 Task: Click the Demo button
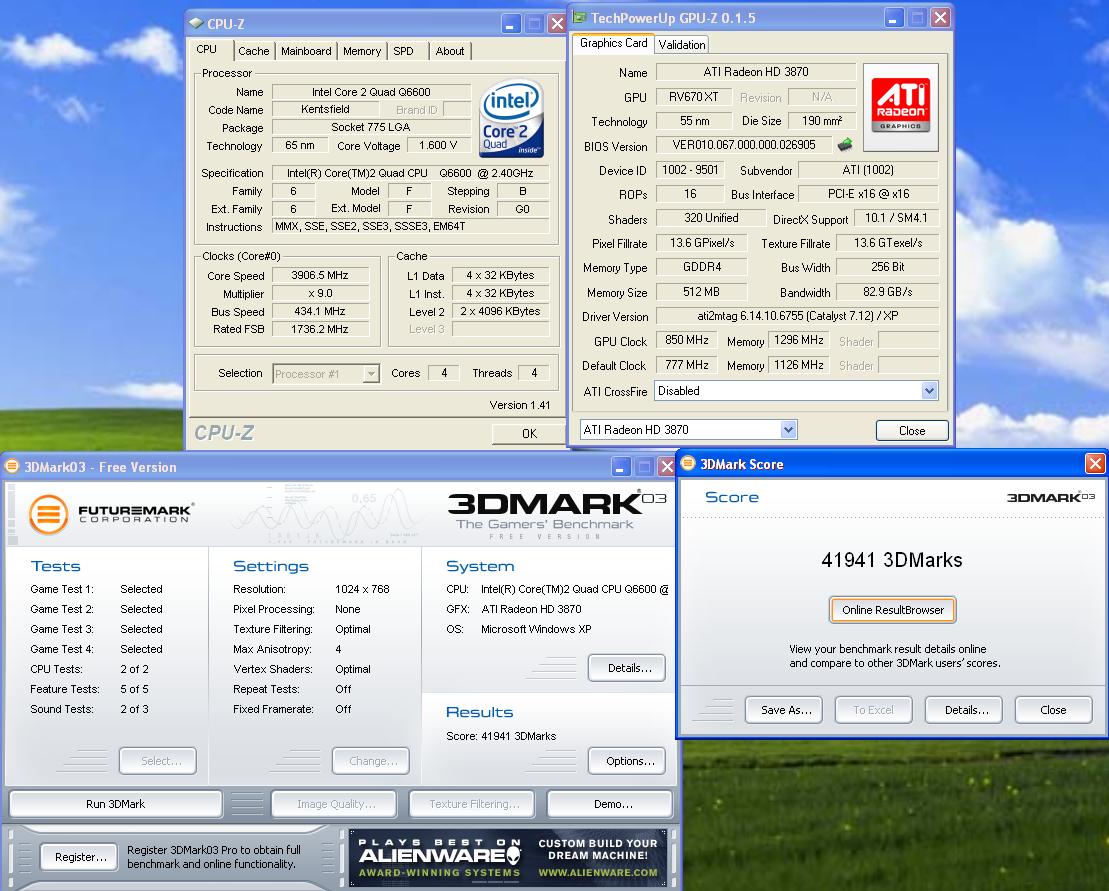pos(610,804)
